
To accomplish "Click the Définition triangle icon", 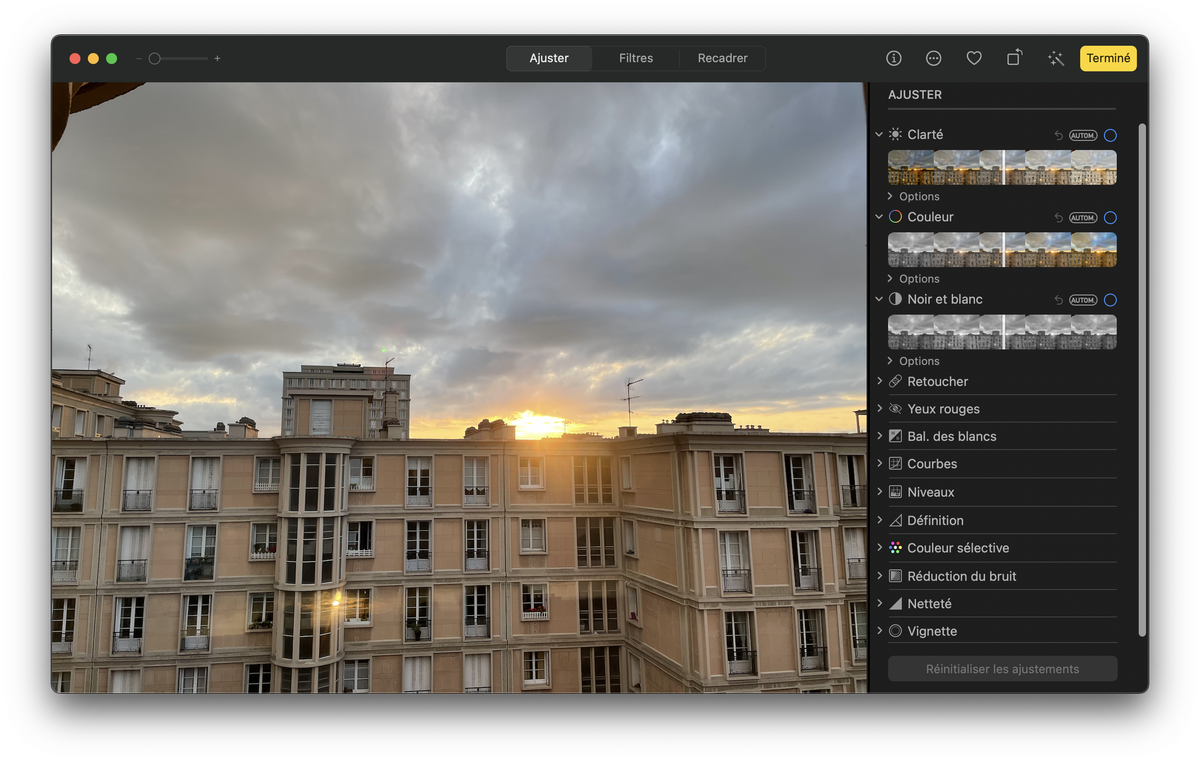I will (x=895, y=520).
